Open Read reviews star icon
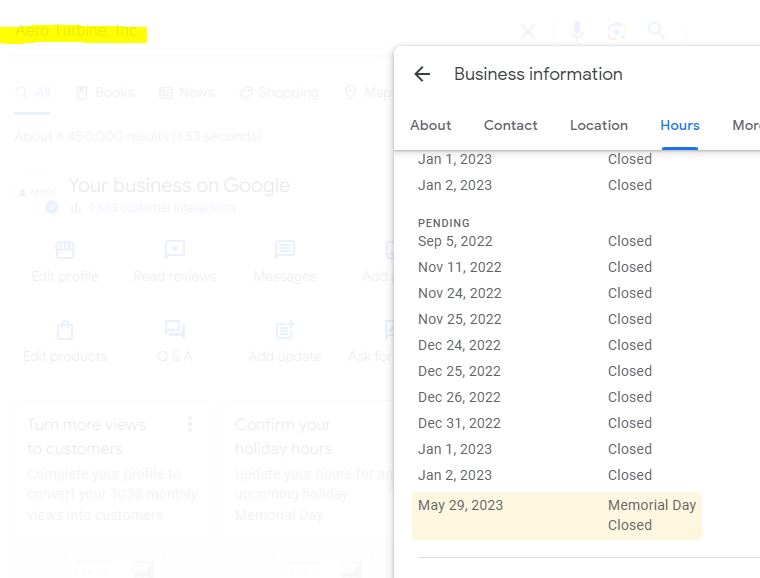Screen dimensions: 760x578 175,250
